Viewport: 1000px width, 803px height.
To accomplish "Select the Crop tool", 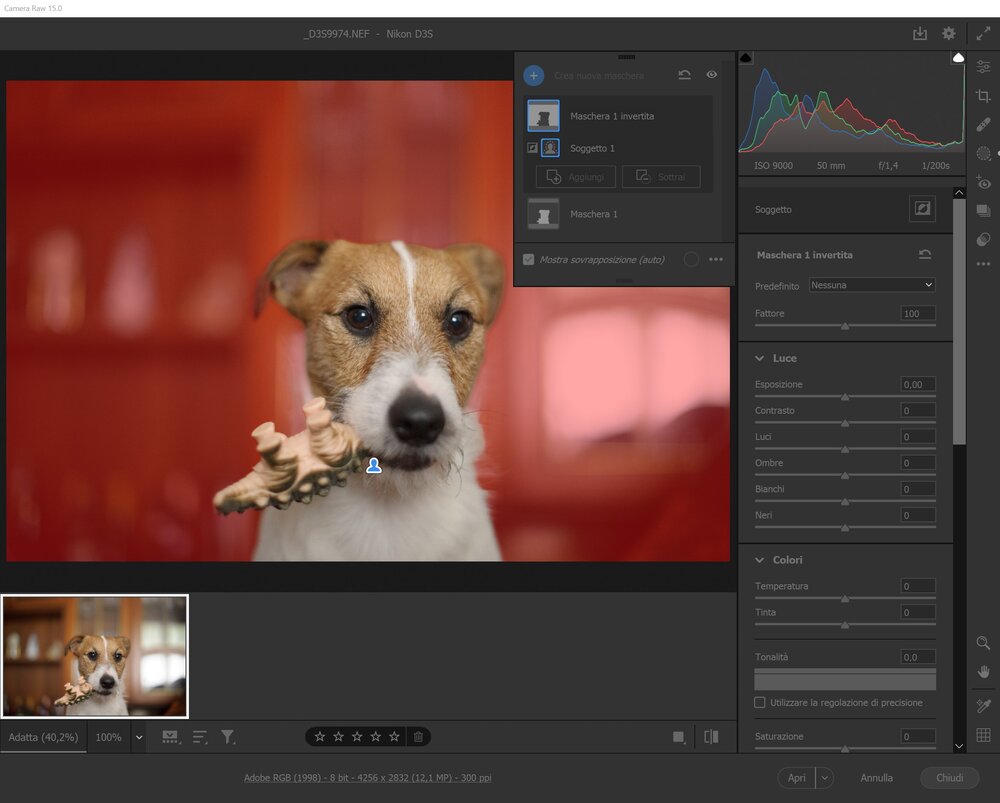I will coord(983,96).
